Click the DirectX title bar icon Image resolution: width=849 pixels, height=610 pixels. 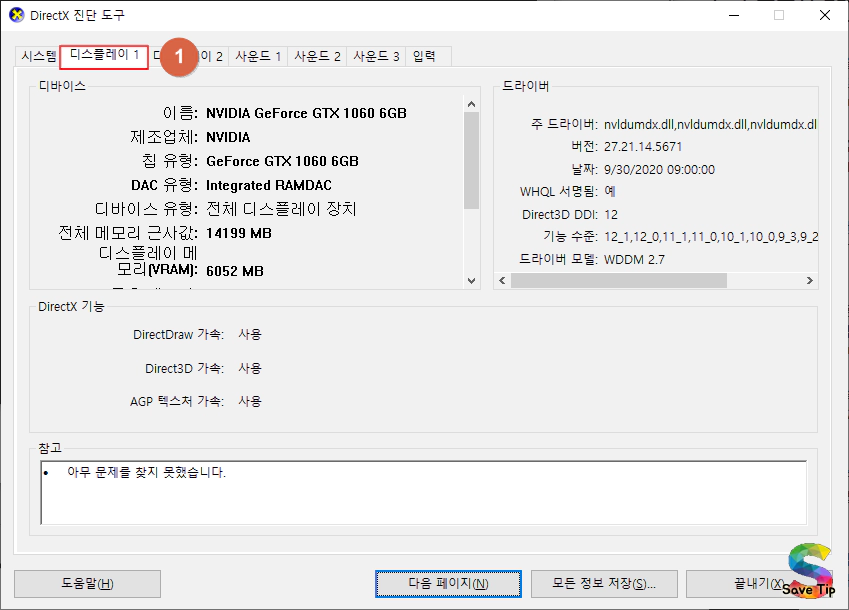coord(17,15)
